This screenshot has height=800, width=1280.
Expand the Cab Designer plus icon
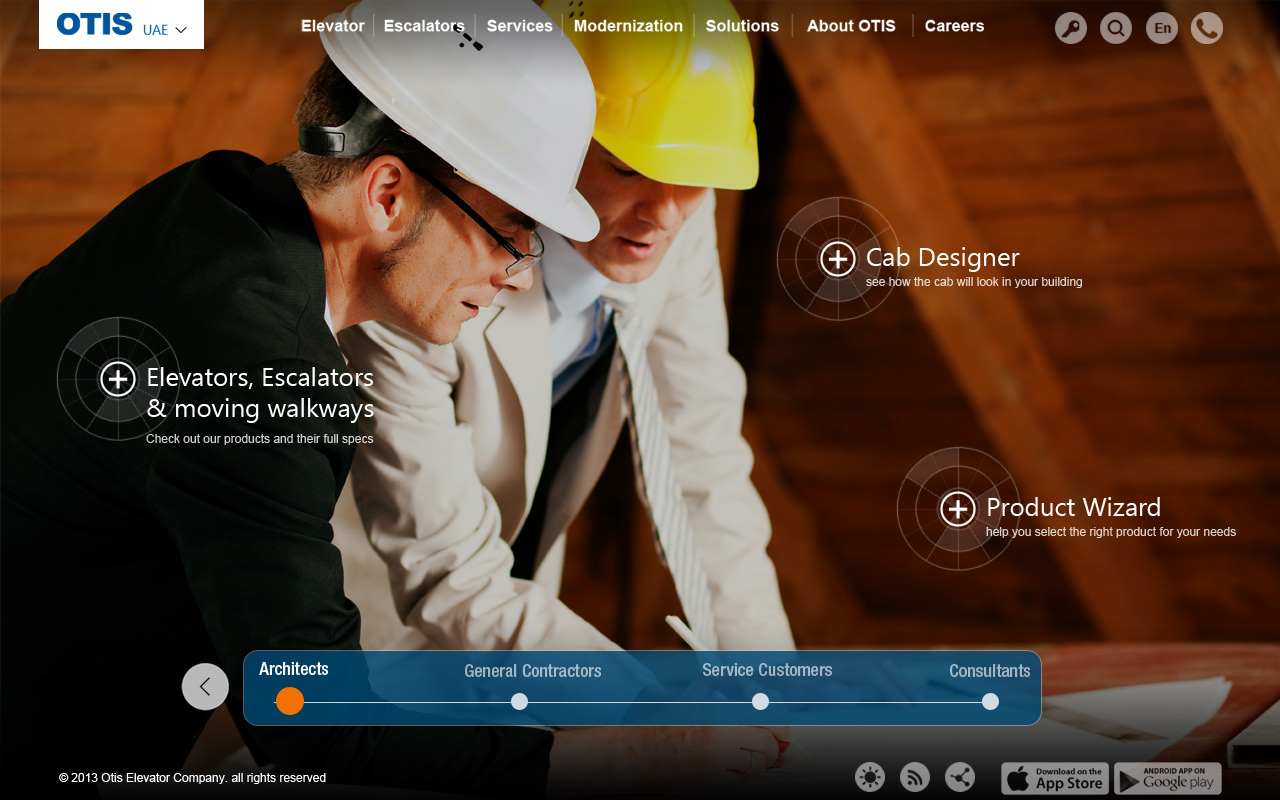(838, 259)
